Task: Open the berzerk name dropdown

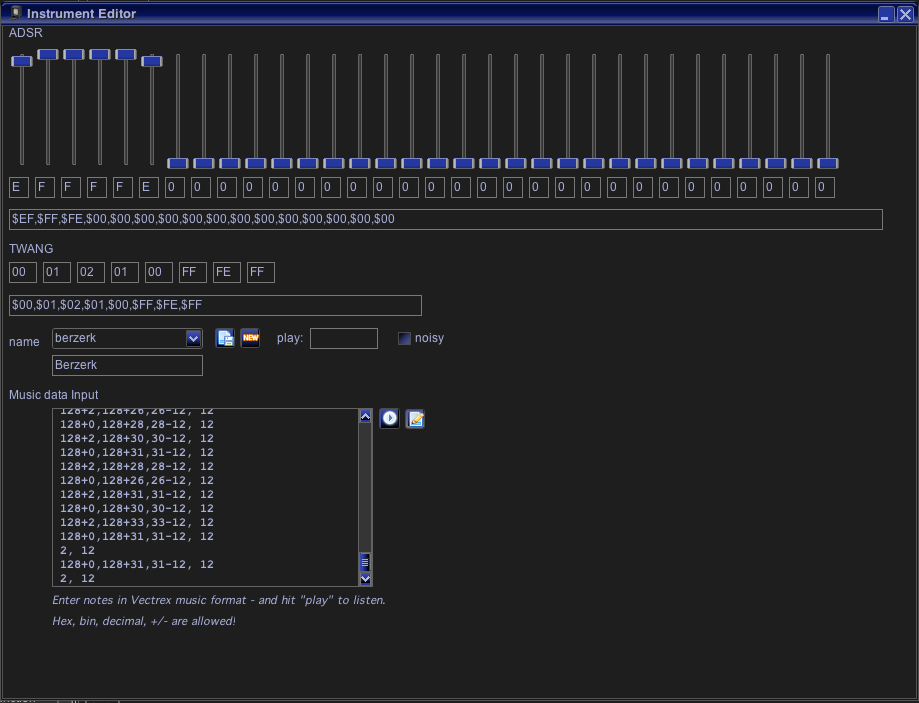Action: tap(194, 339)
